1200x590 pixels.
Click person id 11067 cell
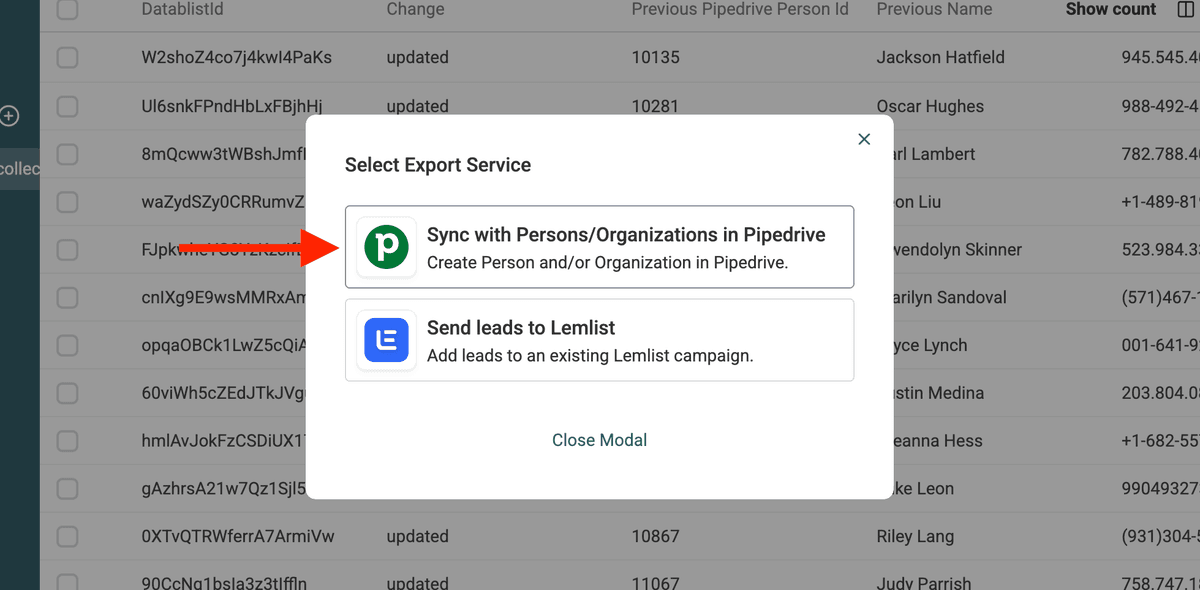[x=655, y=583]
